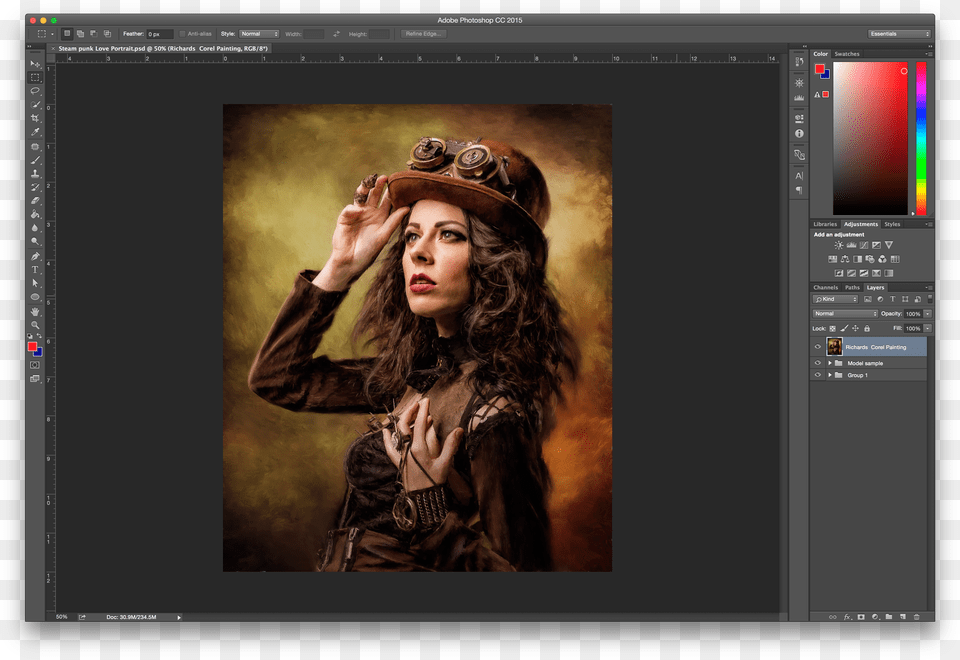Image resolution: width=960 pixels, height=660 pixels.
Task: Click the hue spectrum slider bar
Action: [921, 138]
